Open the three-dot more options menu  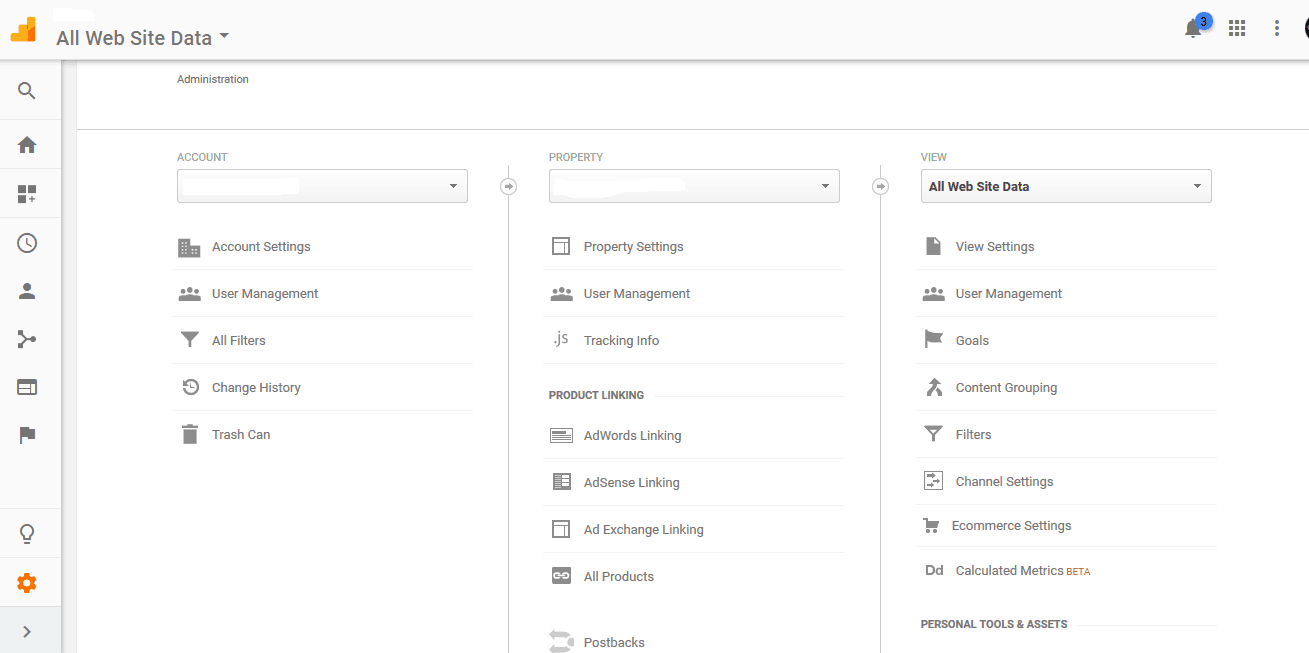pyautogui.click(x=1277, y=28)
